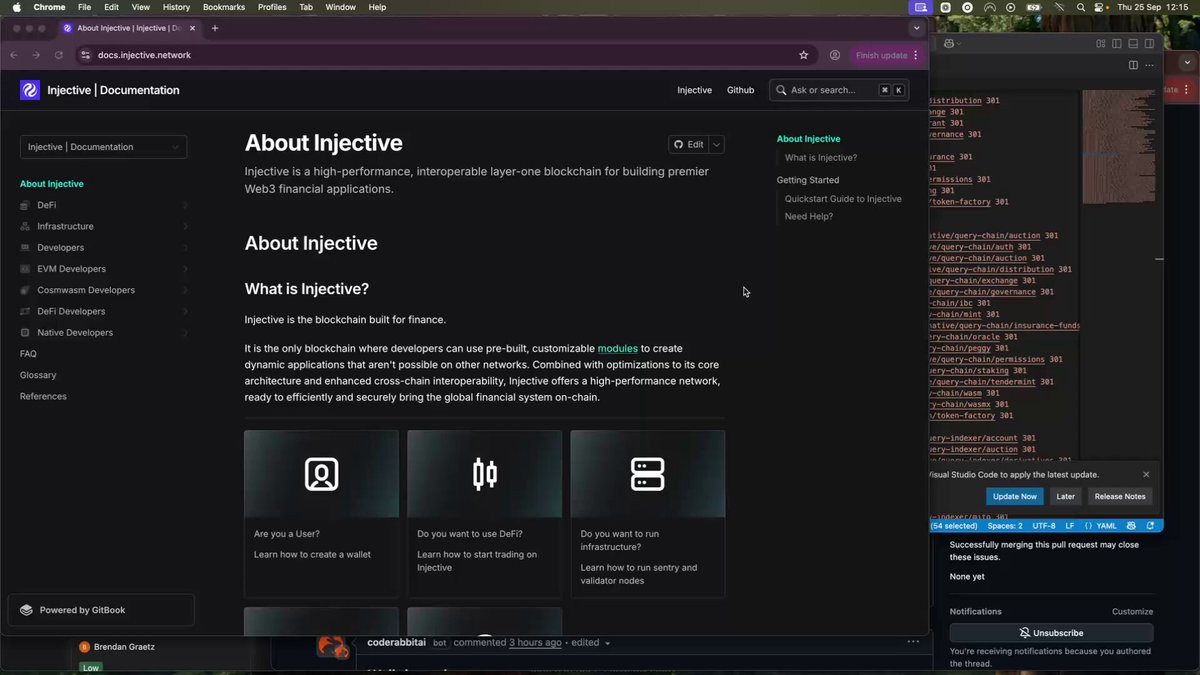The width and height of the screenshot is (1200, 675).
Task: Reload the page in Chrome
Action: [x=59, y=55]
